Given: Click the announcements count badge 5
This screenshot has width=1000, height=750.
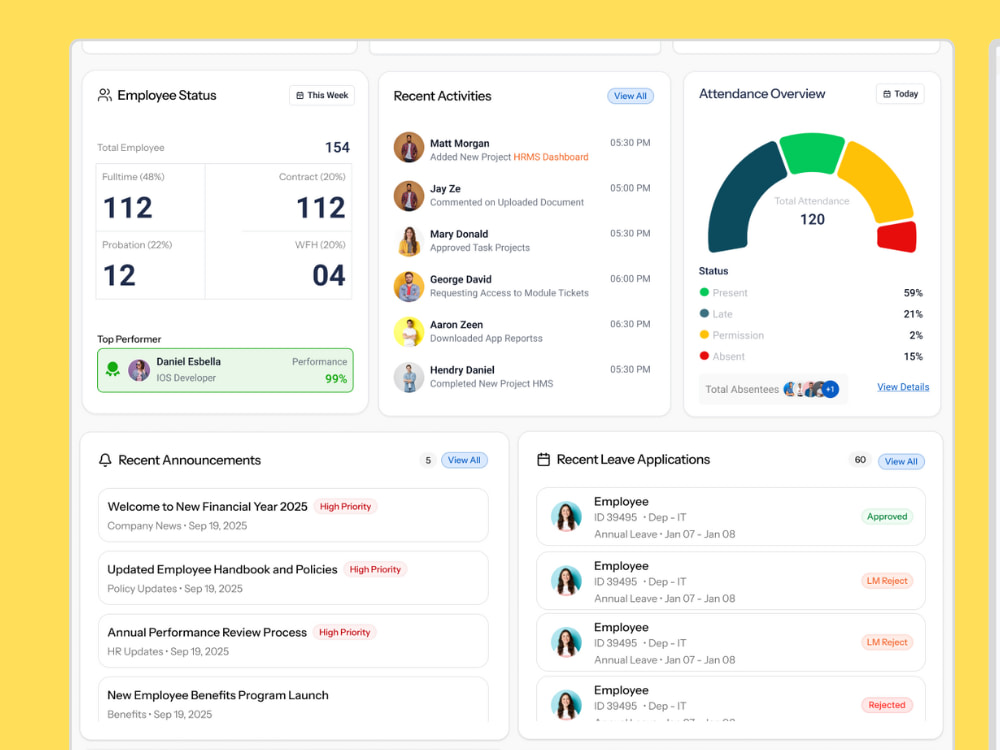Looking at the screenshot, I should [x=428, y=460].
